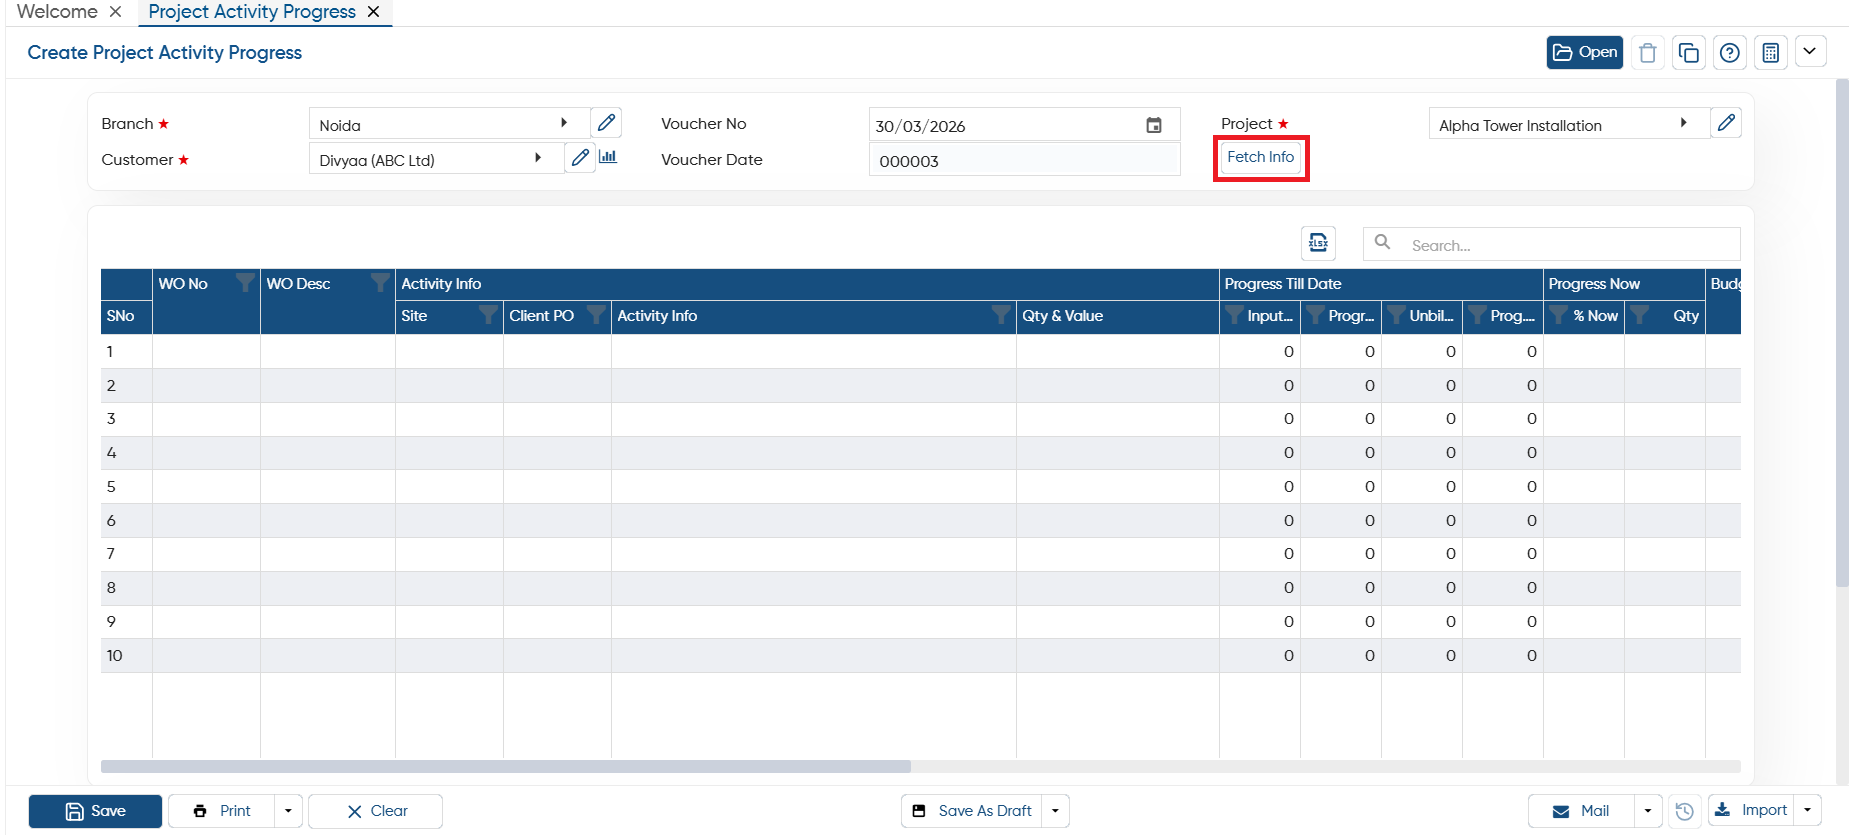Expand the Project dropdown Alpha Tower Installation
This screenshot has height=835, width=1849.
click(x=1684, y=123)
